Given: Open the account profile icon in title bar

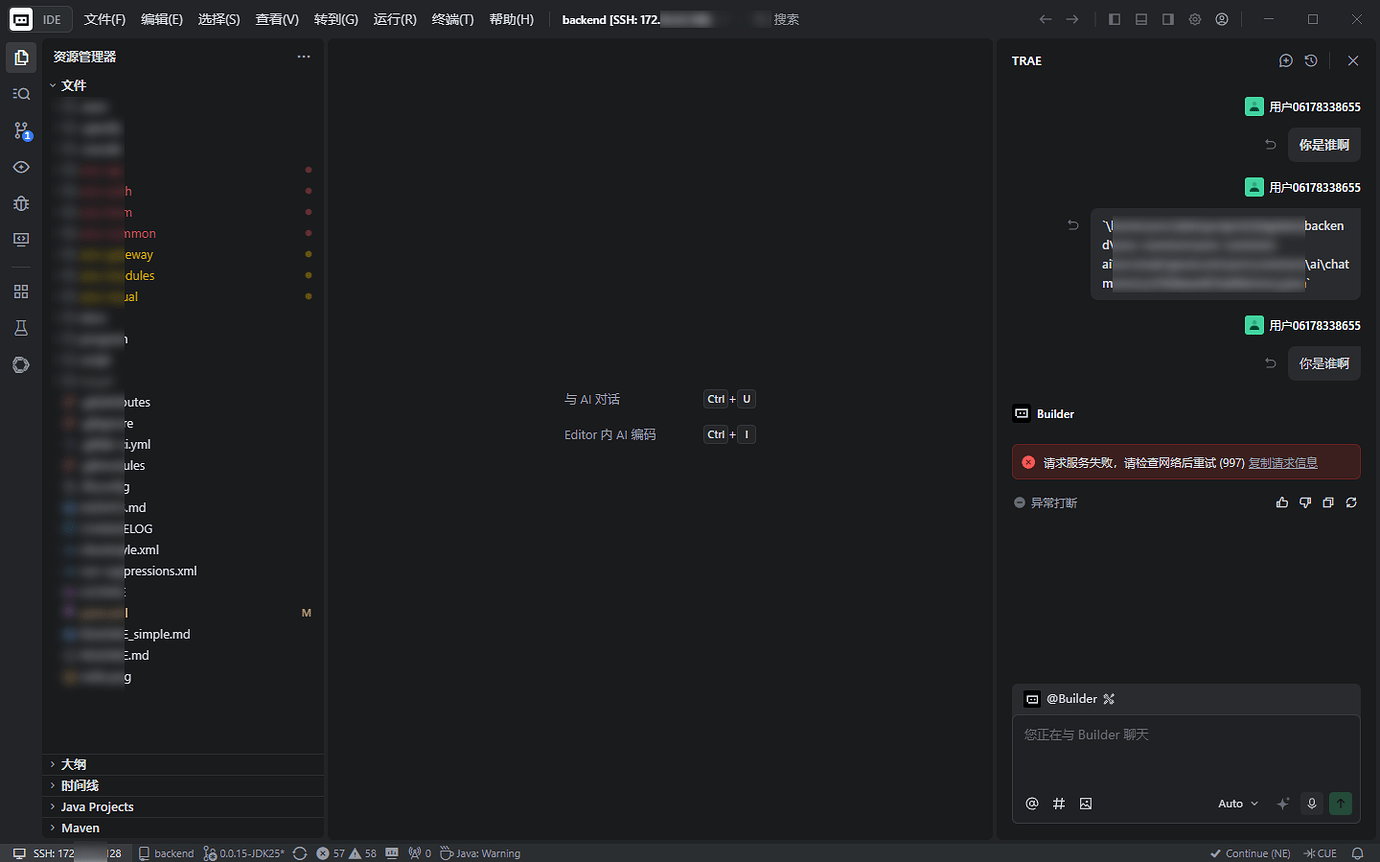Looking at the screenshot, I should [x=1222, y=19].
